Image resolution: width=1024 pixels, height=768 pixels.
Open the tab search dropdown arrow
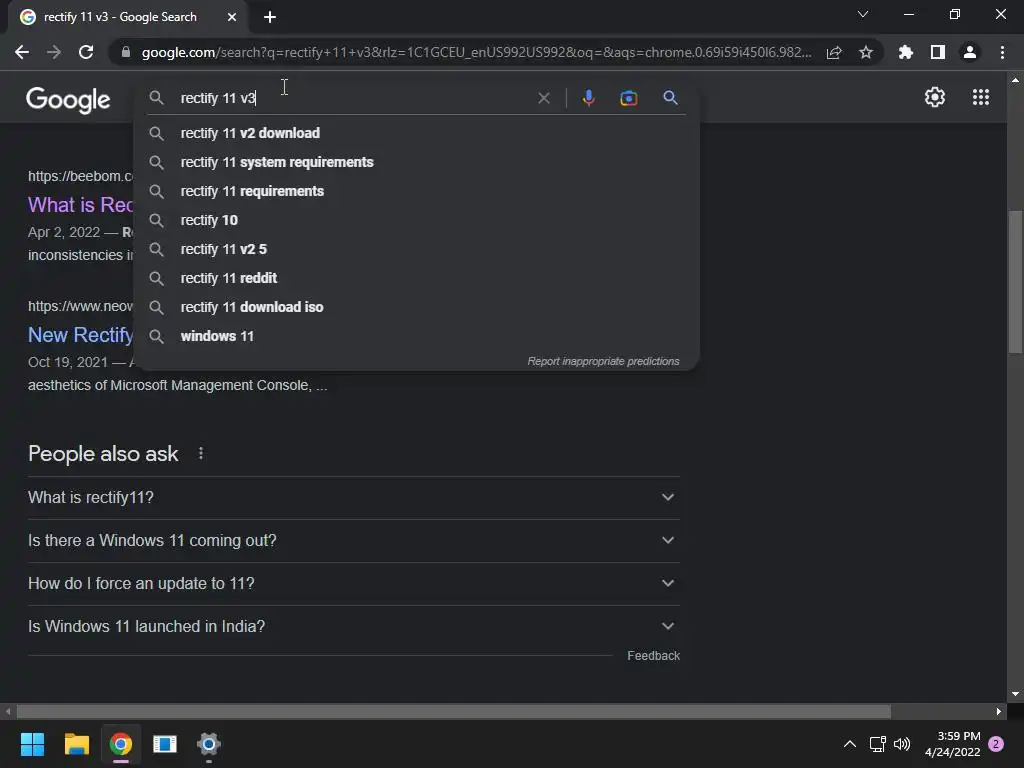863,14
